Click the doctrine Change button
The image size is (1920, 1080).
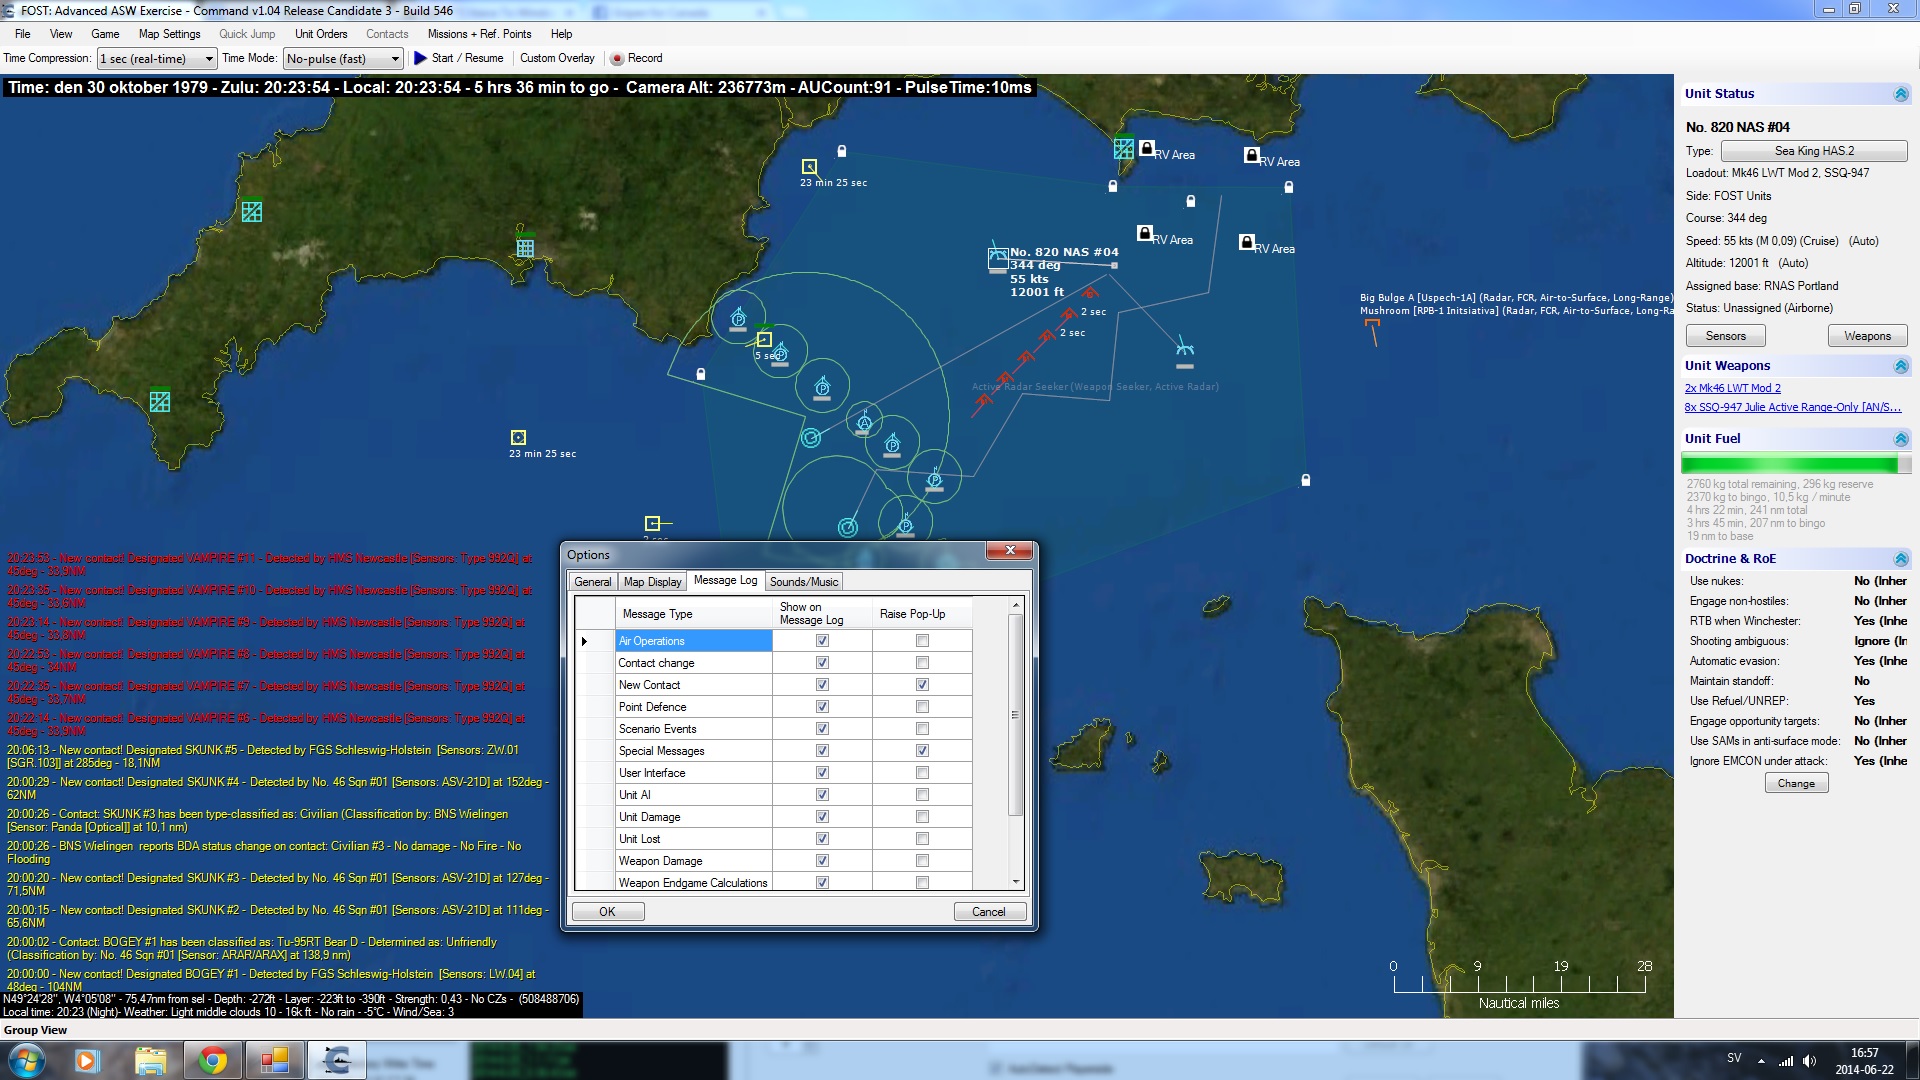point(1796,784)
